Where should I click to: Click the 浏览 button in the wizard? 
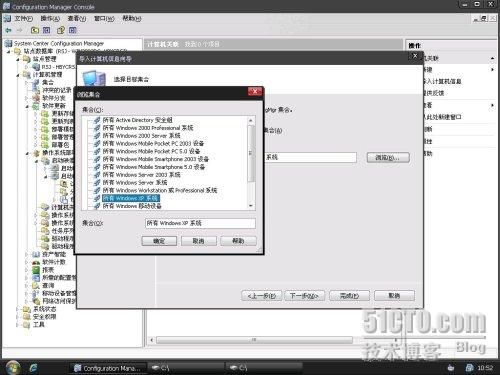[388, 157]
